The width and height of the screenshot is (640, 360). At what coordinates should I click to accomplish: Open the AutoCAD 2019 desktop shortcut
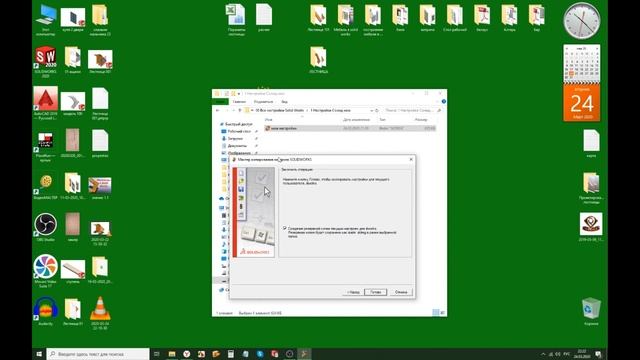[45, 103]
